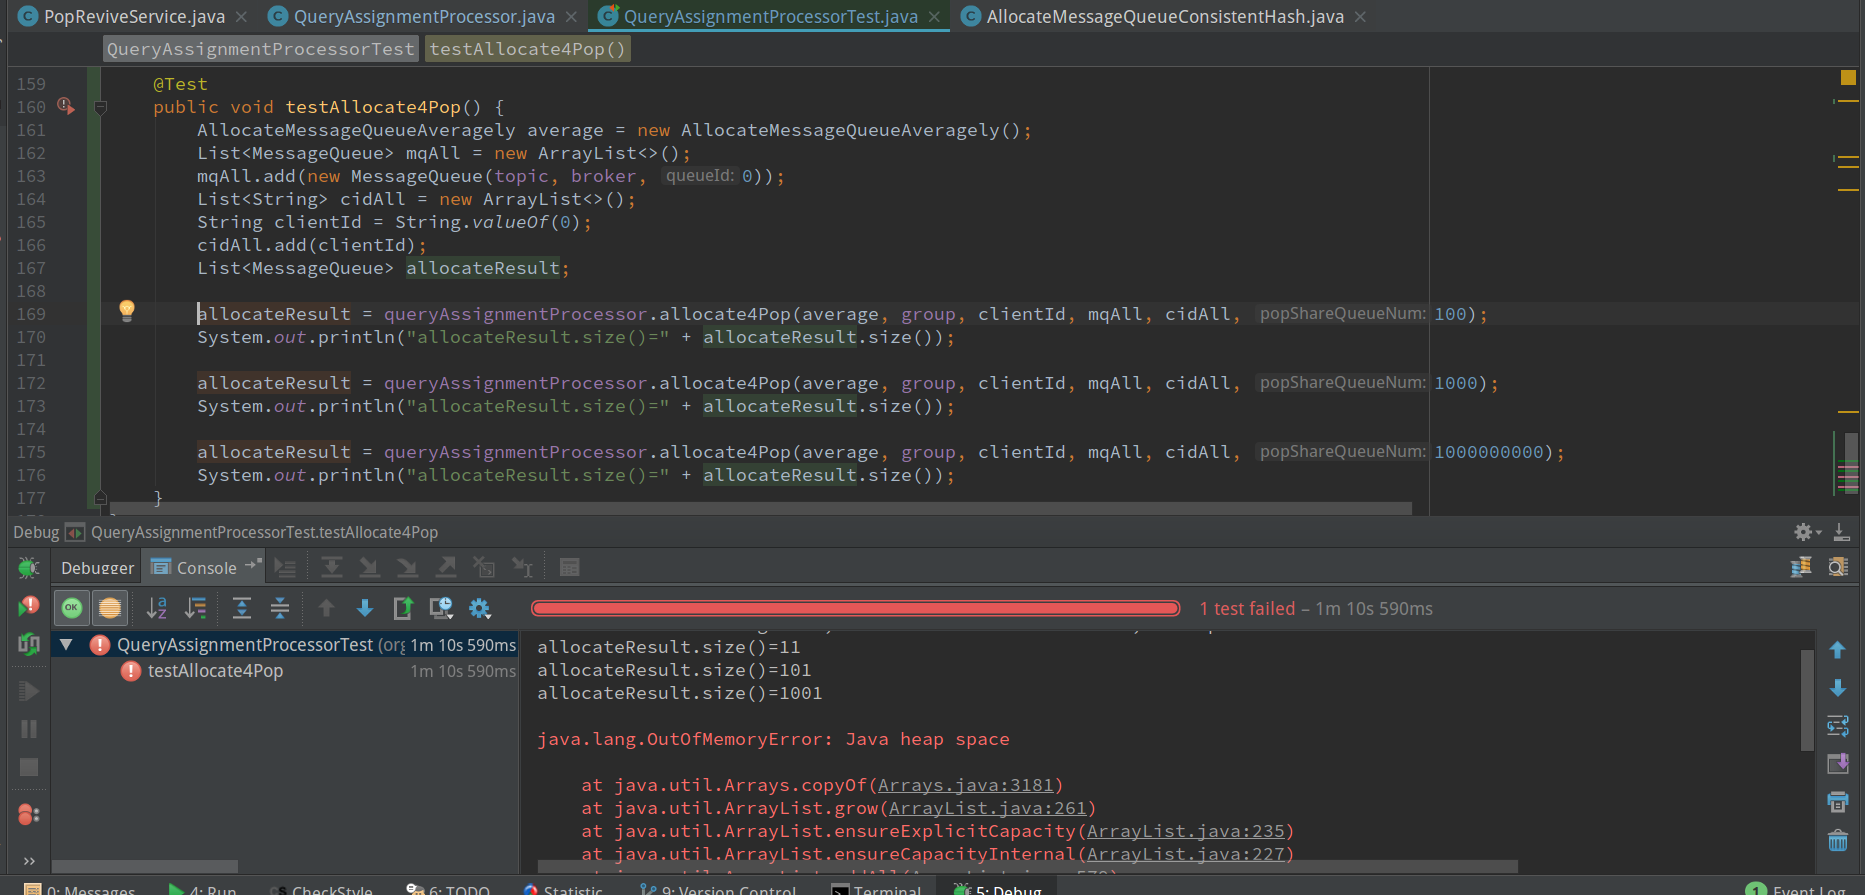The image size is (1865, 895).
Task: Toggle auto-test with the circular arrows icon
Action: (28, 645)
